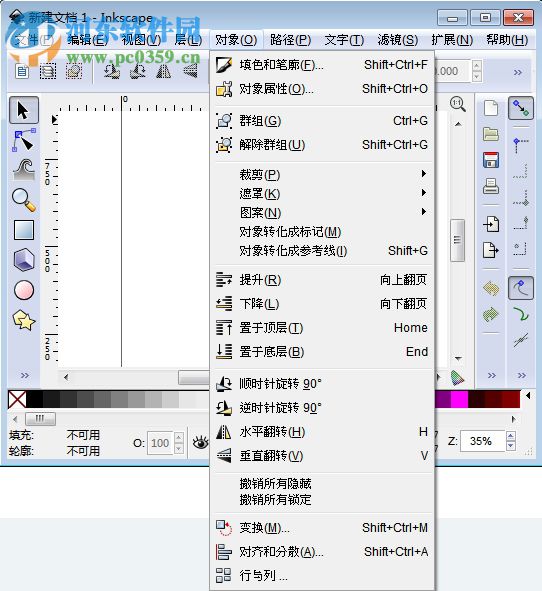This screenshot has height=591, width=542.
Task: Select the Ellipse circle tool
Action: click(x=24, y=290)
